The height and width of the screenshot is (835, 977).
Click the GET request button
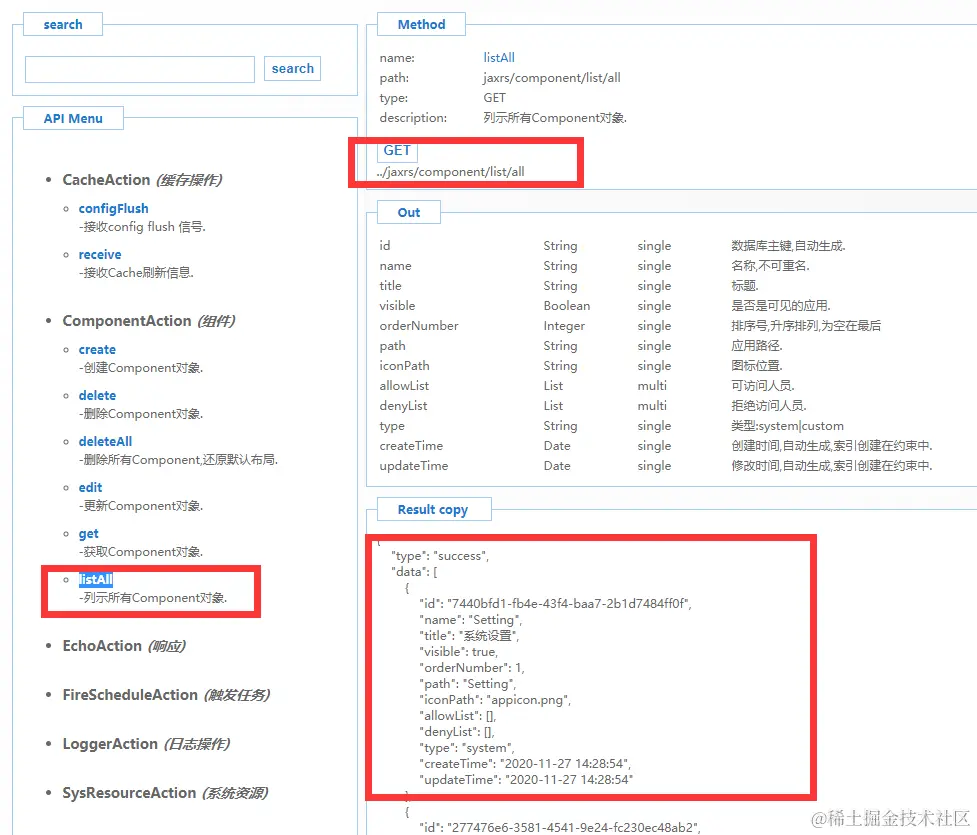(397, 151)
